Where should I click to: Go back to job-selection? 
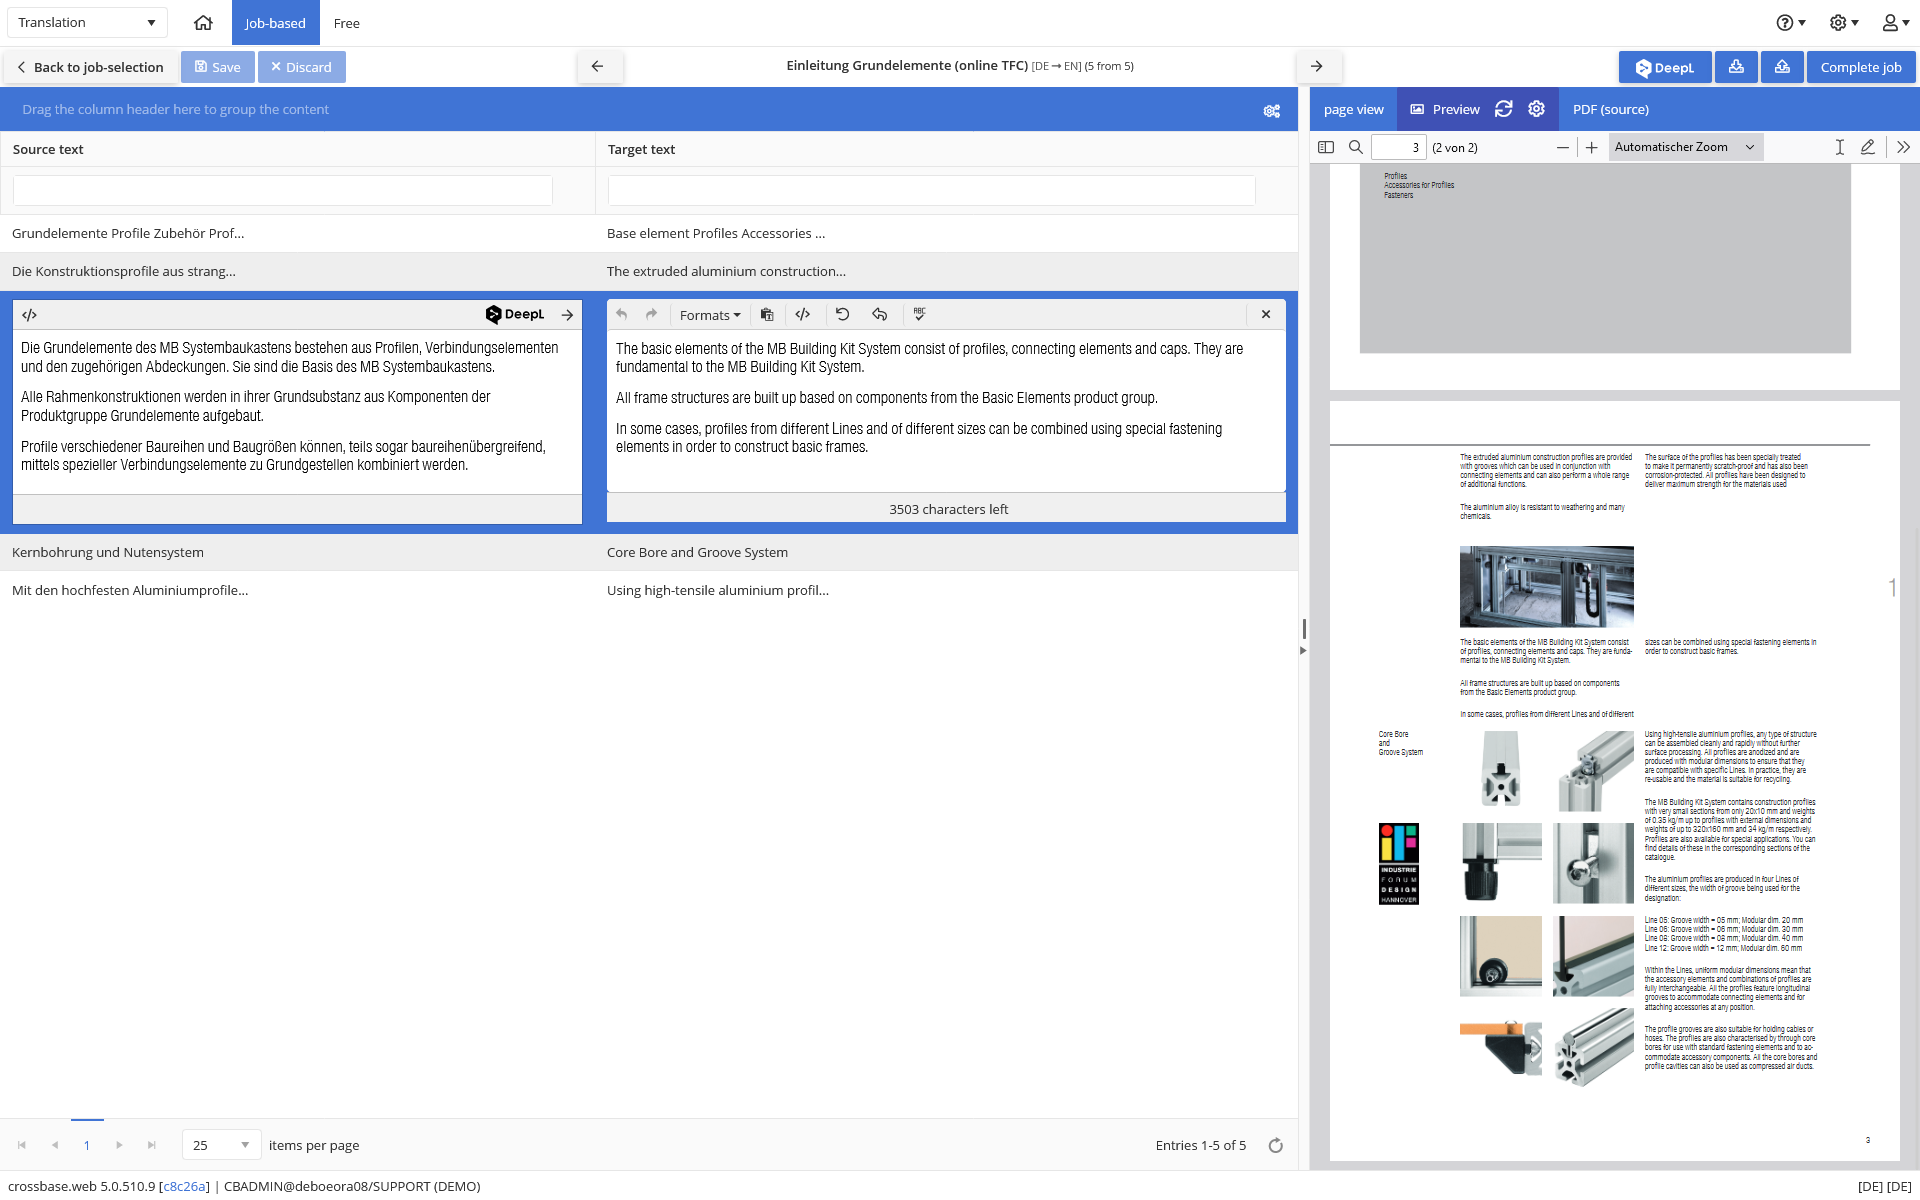tap(90, 67)
